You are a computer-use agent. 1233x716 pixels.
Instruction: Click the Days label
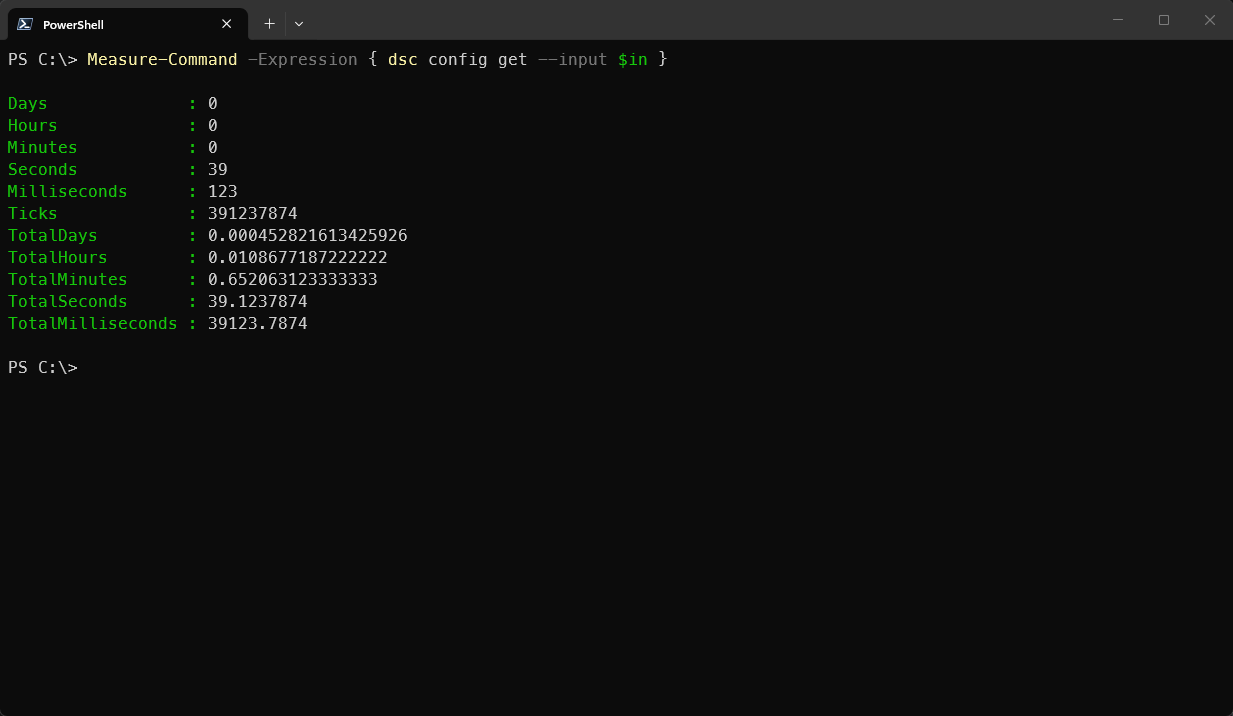click(28, 104)
